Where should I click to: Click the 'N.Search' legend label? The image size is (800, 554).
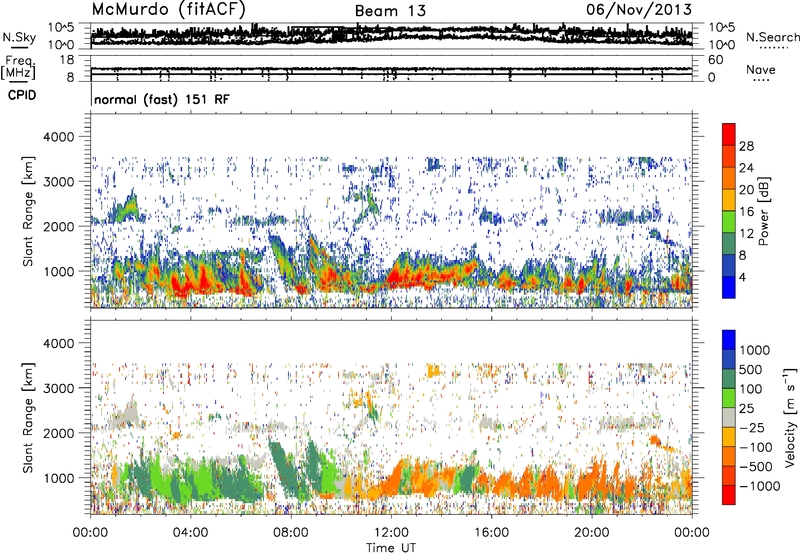[x=772, y=37]
